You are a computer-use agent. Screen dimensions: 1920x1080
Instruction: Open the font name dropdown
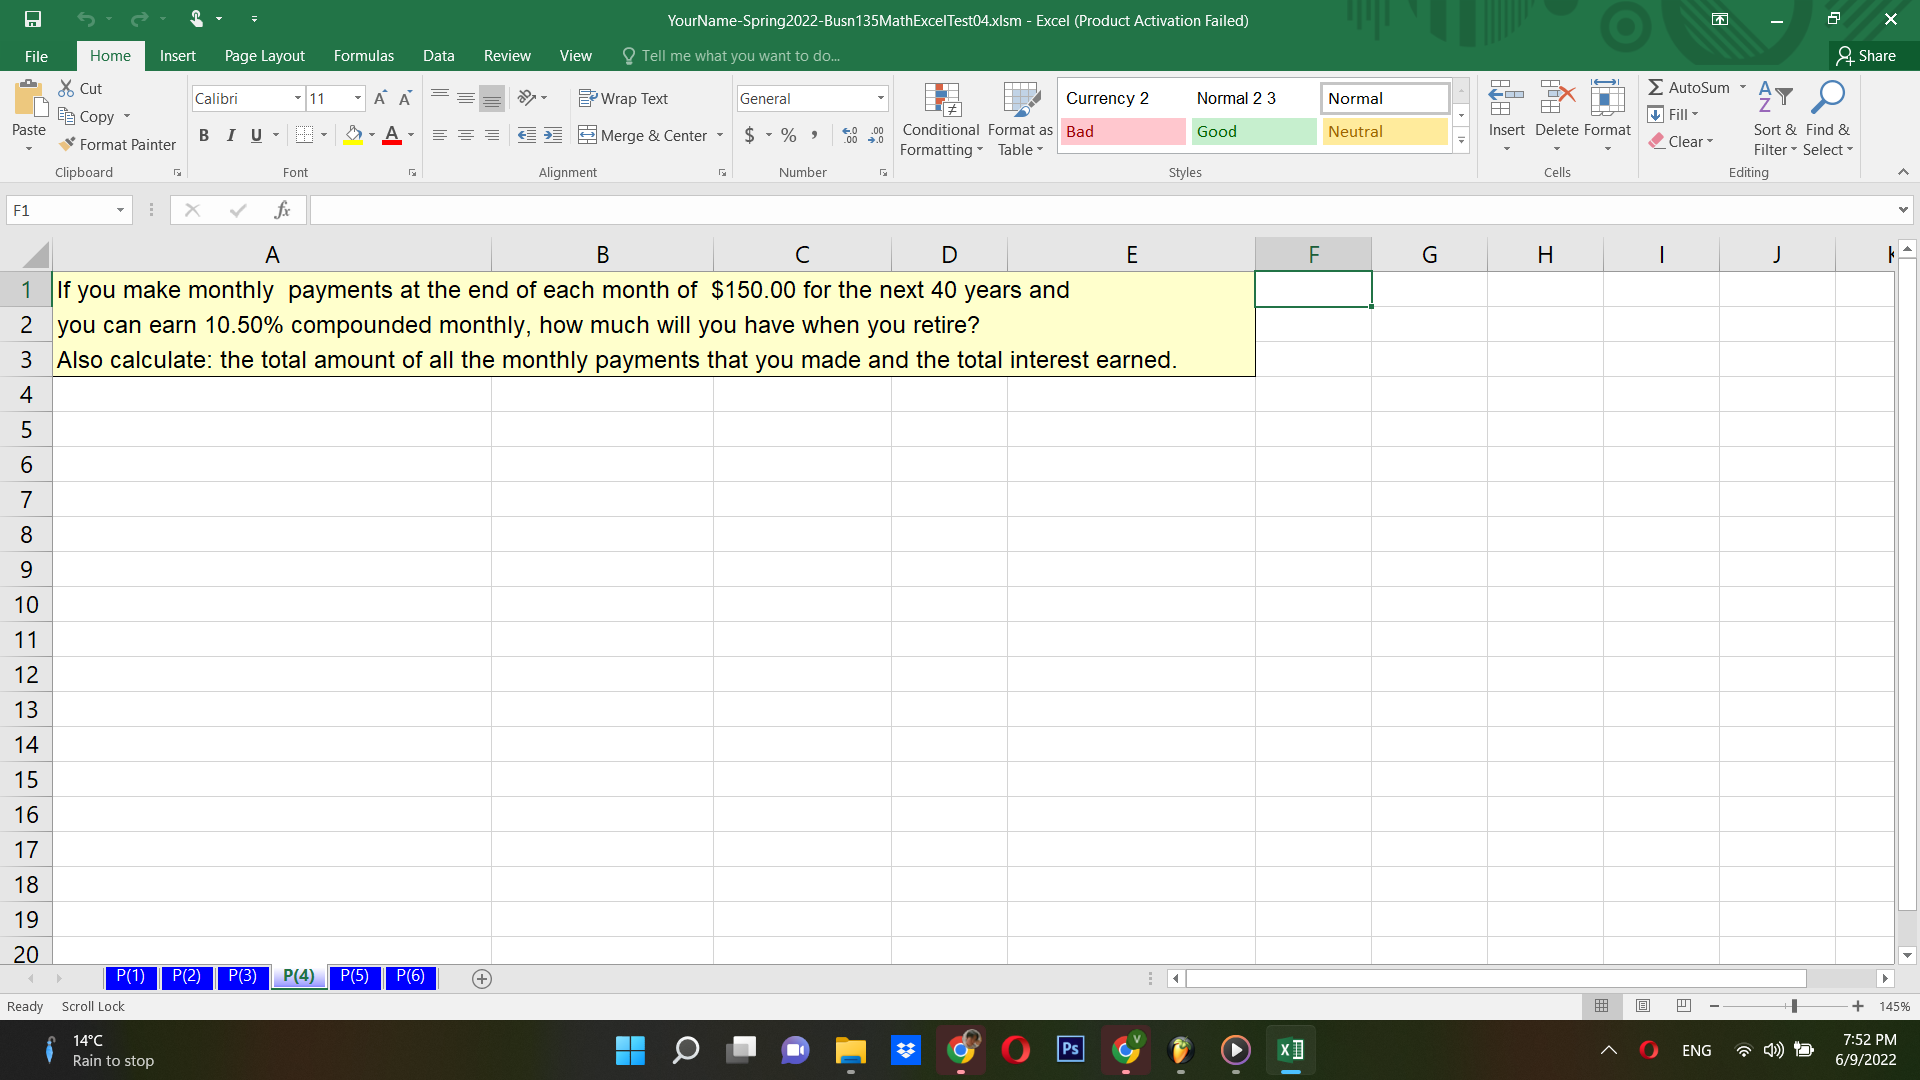pos(297,98)
